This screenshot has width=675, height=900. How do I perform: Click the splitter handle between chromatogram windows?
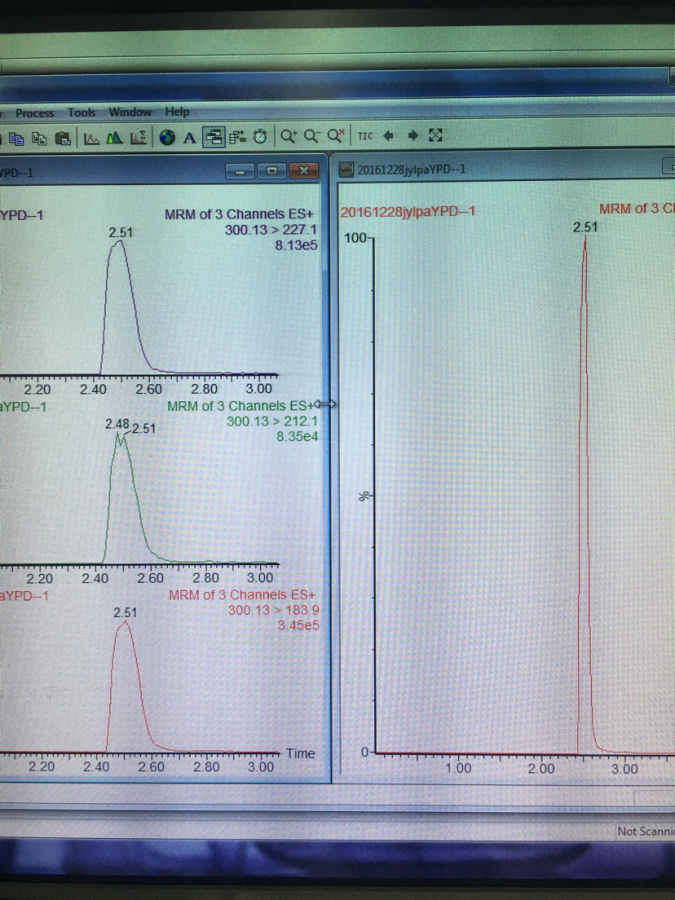pos(326,405)
